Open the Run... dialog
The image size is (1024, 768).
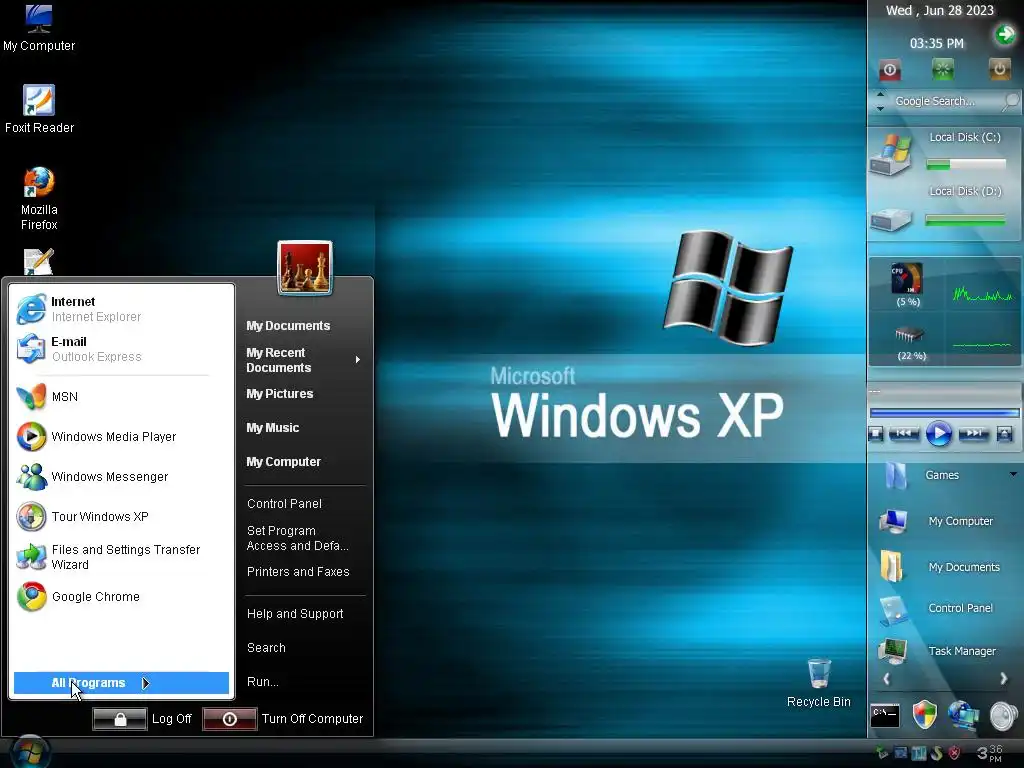[x=263, y=682]
